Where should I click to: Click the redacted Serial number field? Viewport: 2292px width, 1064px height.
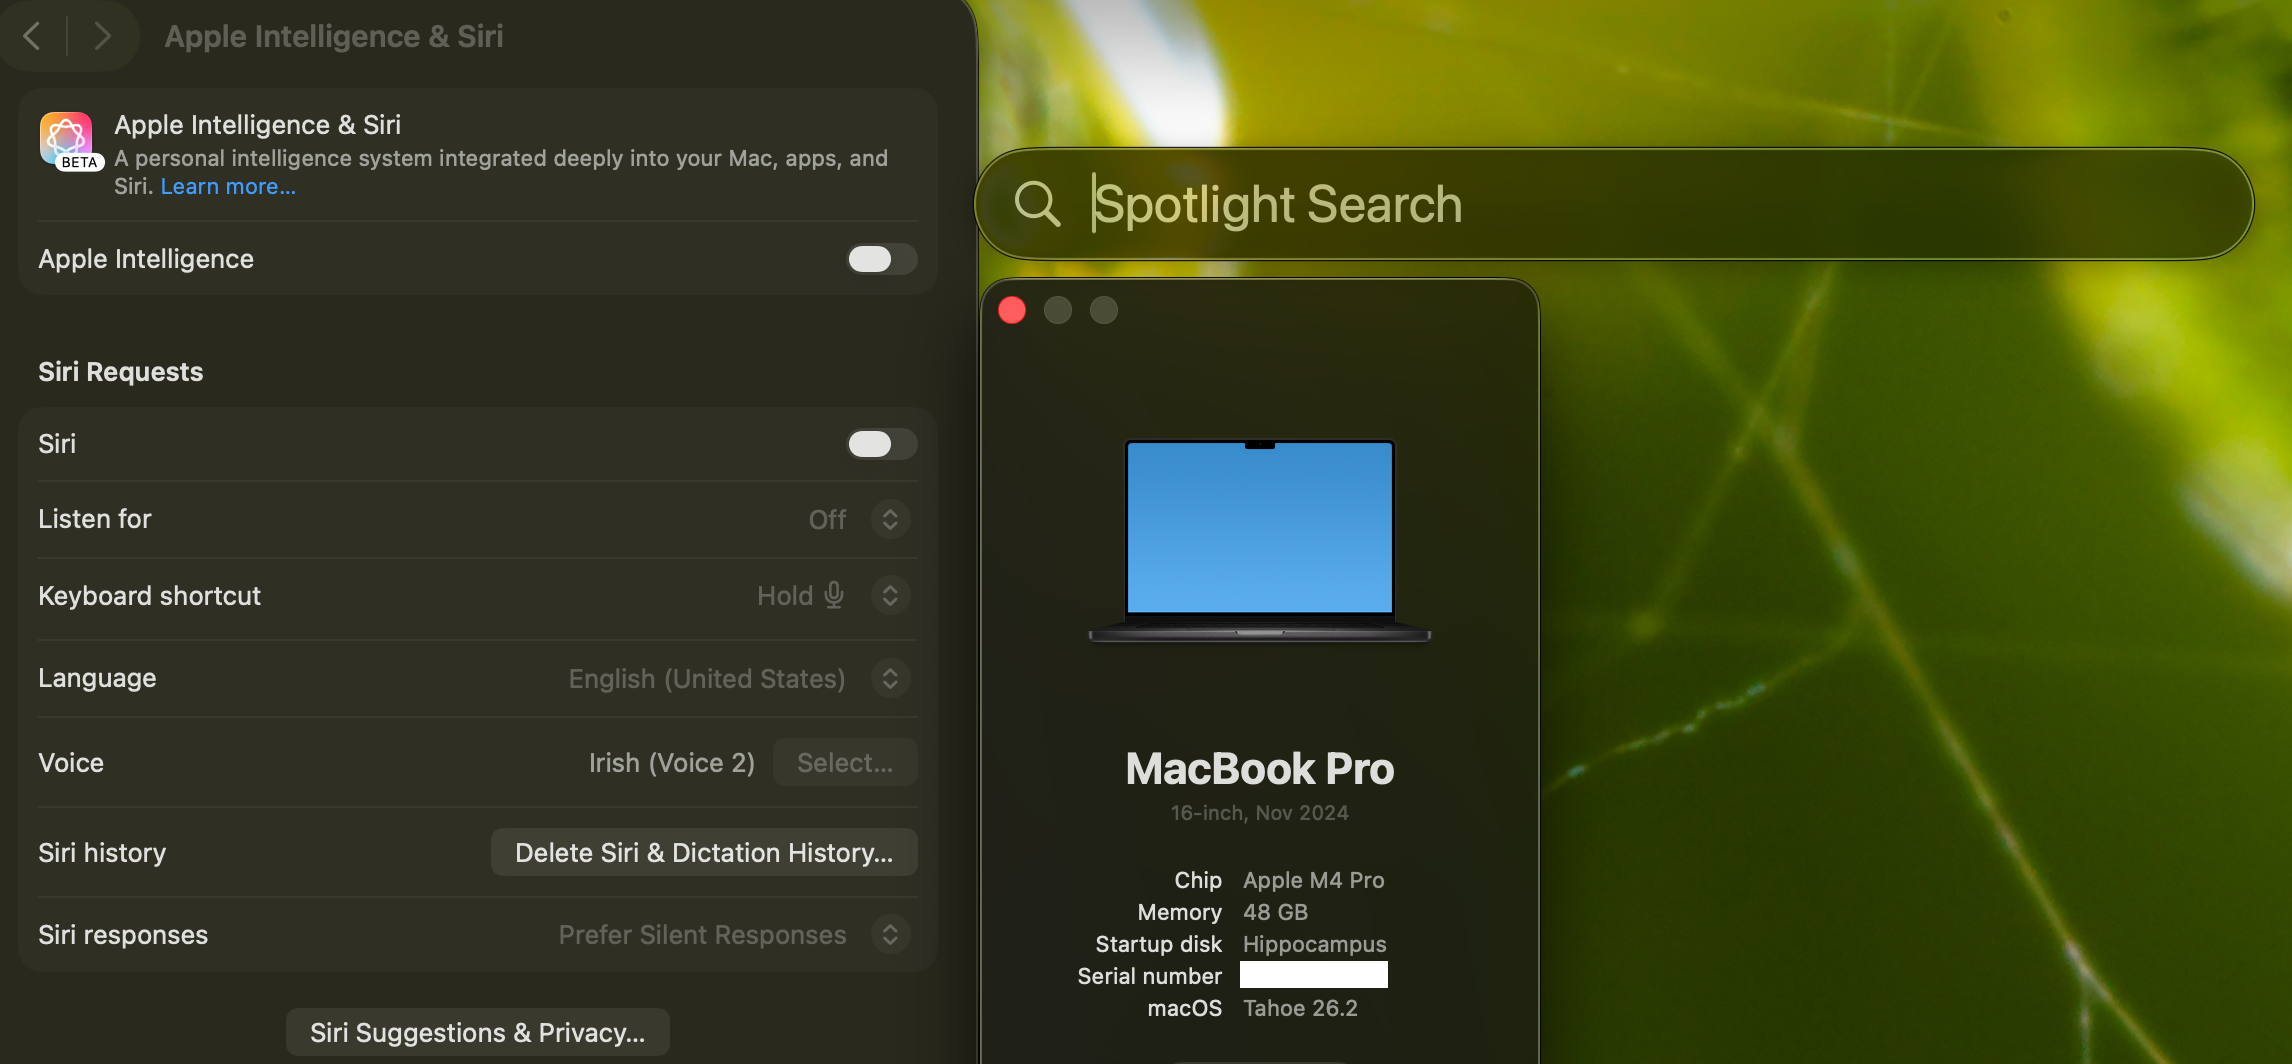tap(1314, 975)
